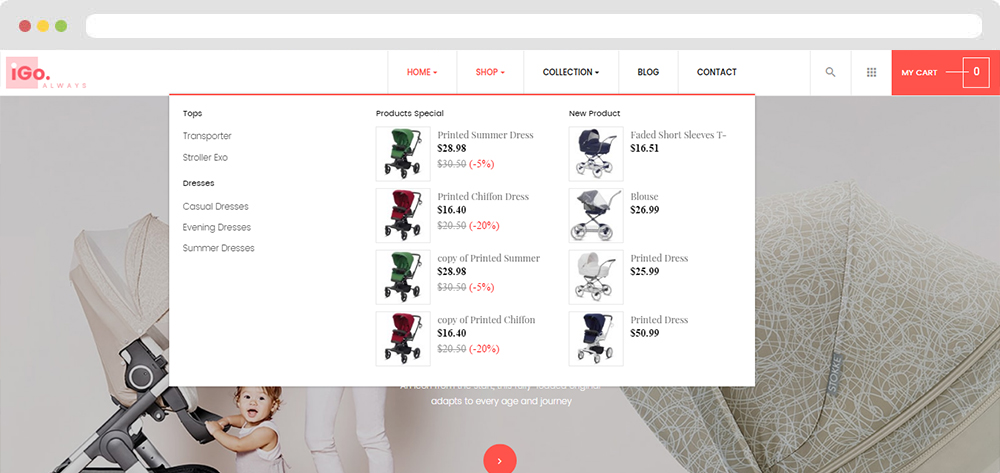Click the $26.99 Blouse price
Viewport: 1000px width, 473px height.
645,210
